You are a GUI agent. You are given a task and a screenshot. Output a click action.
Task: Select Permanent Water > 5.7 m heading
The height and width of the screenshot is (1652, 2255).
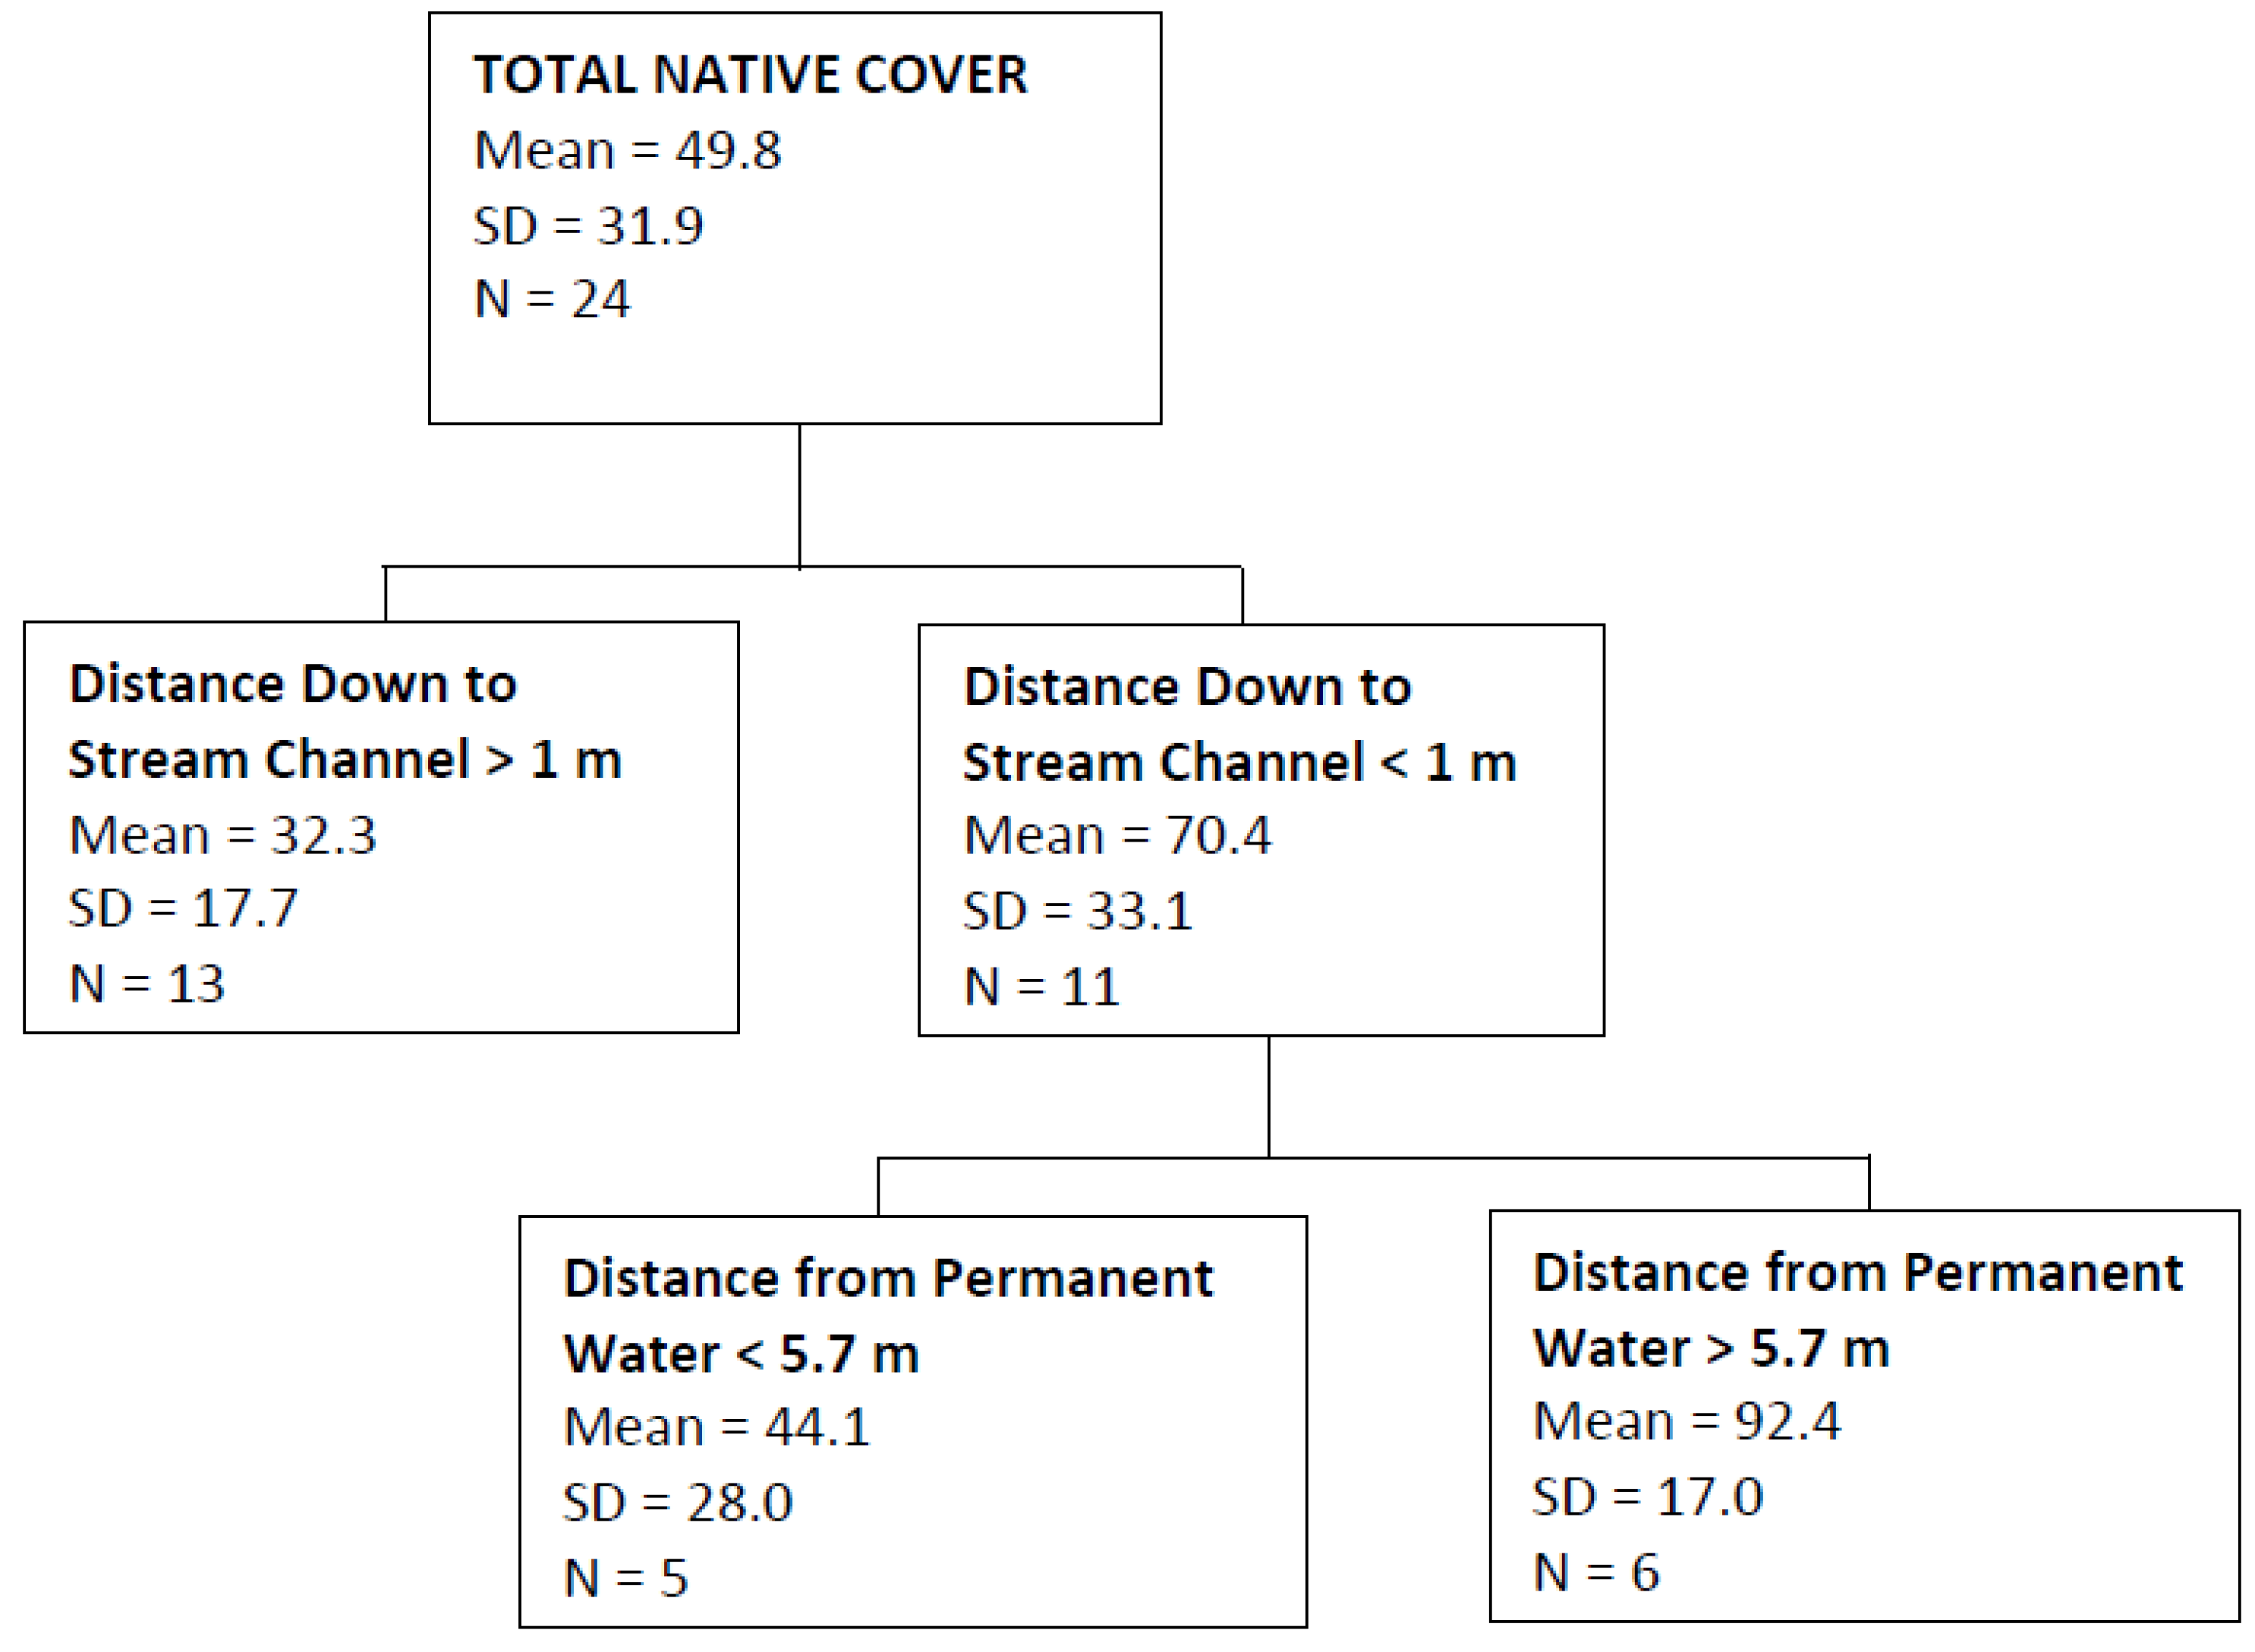[1858, 1310]
